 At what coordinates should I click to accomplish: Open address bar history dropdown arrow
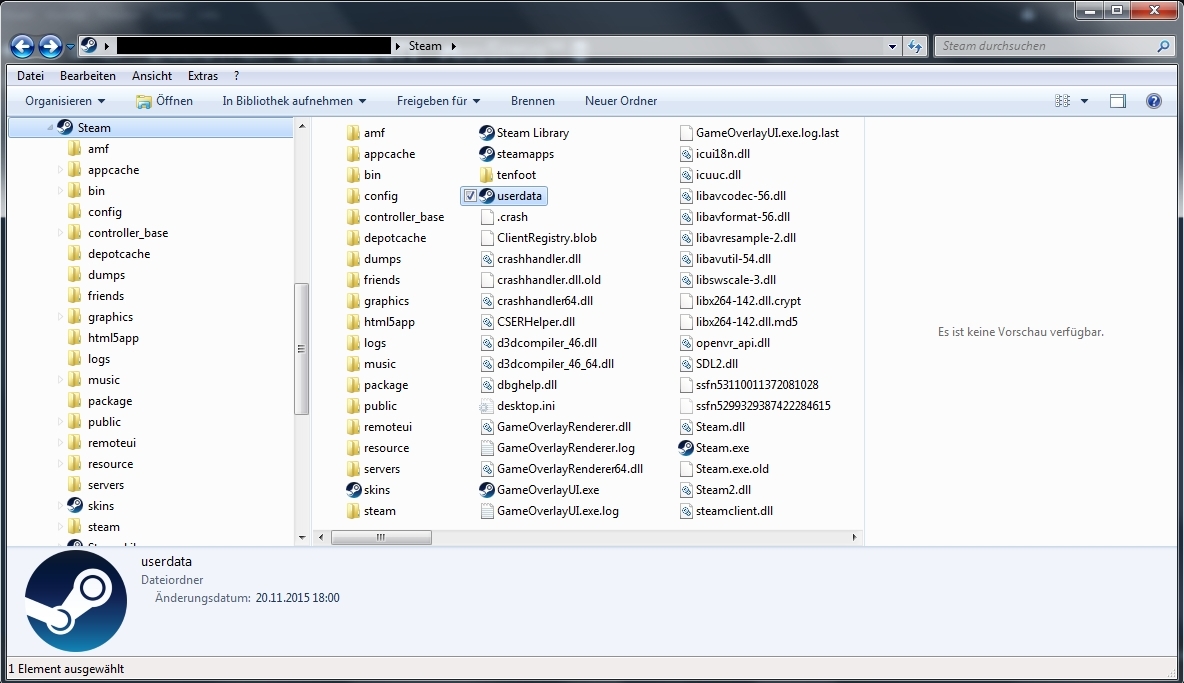[893, 46]
